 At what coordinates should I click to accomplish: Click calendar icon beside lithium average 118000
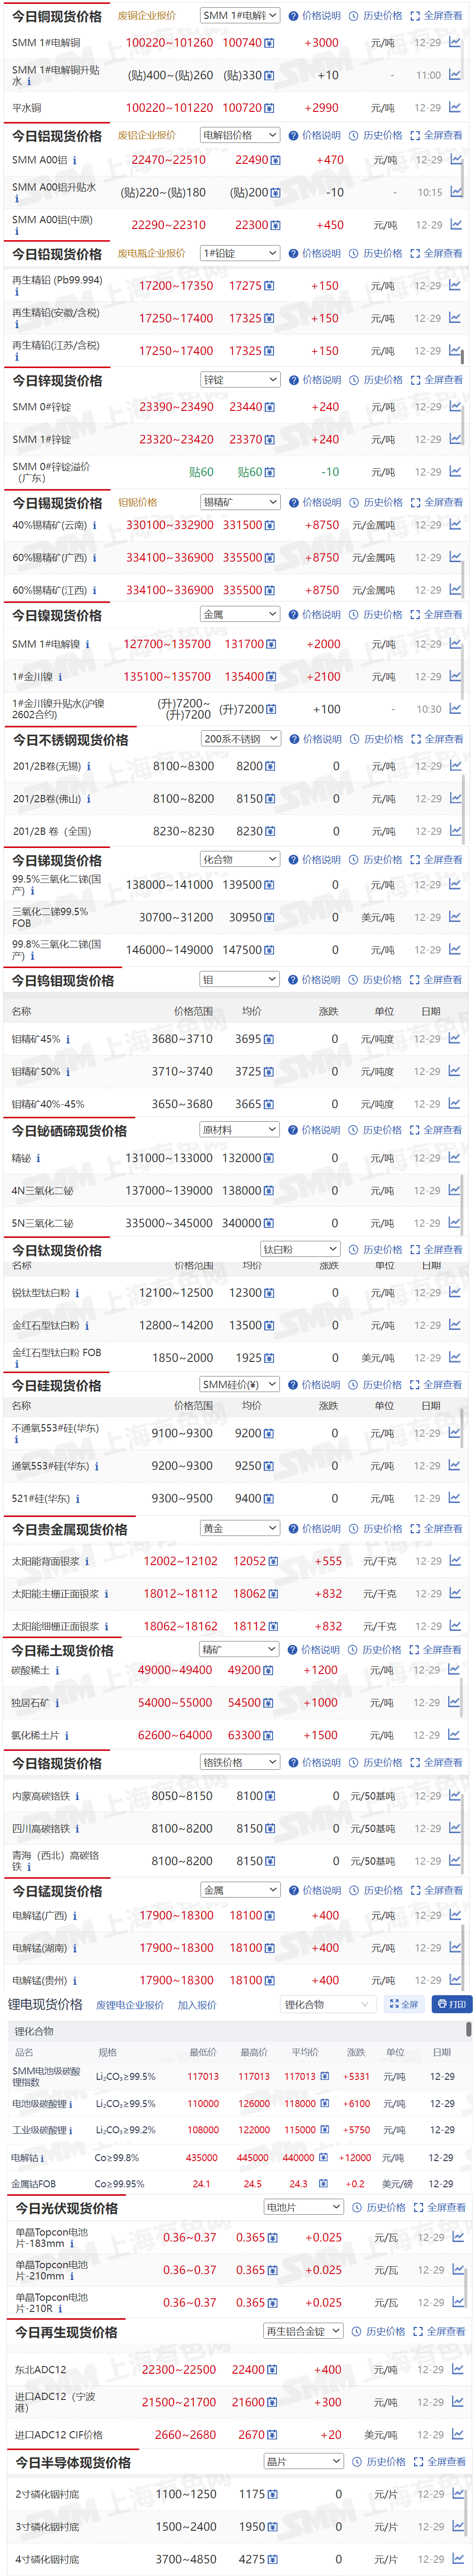pyautogui.click(x=324, y=2104)
